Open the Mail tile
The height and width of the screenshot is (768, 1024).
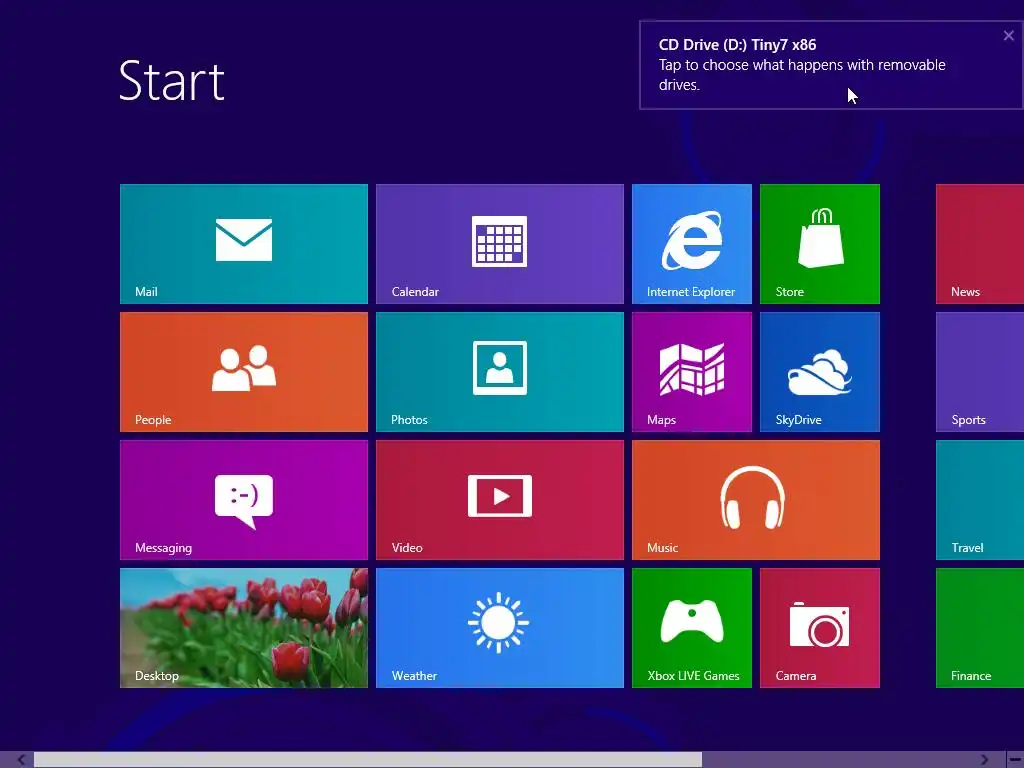click(244, 244)
